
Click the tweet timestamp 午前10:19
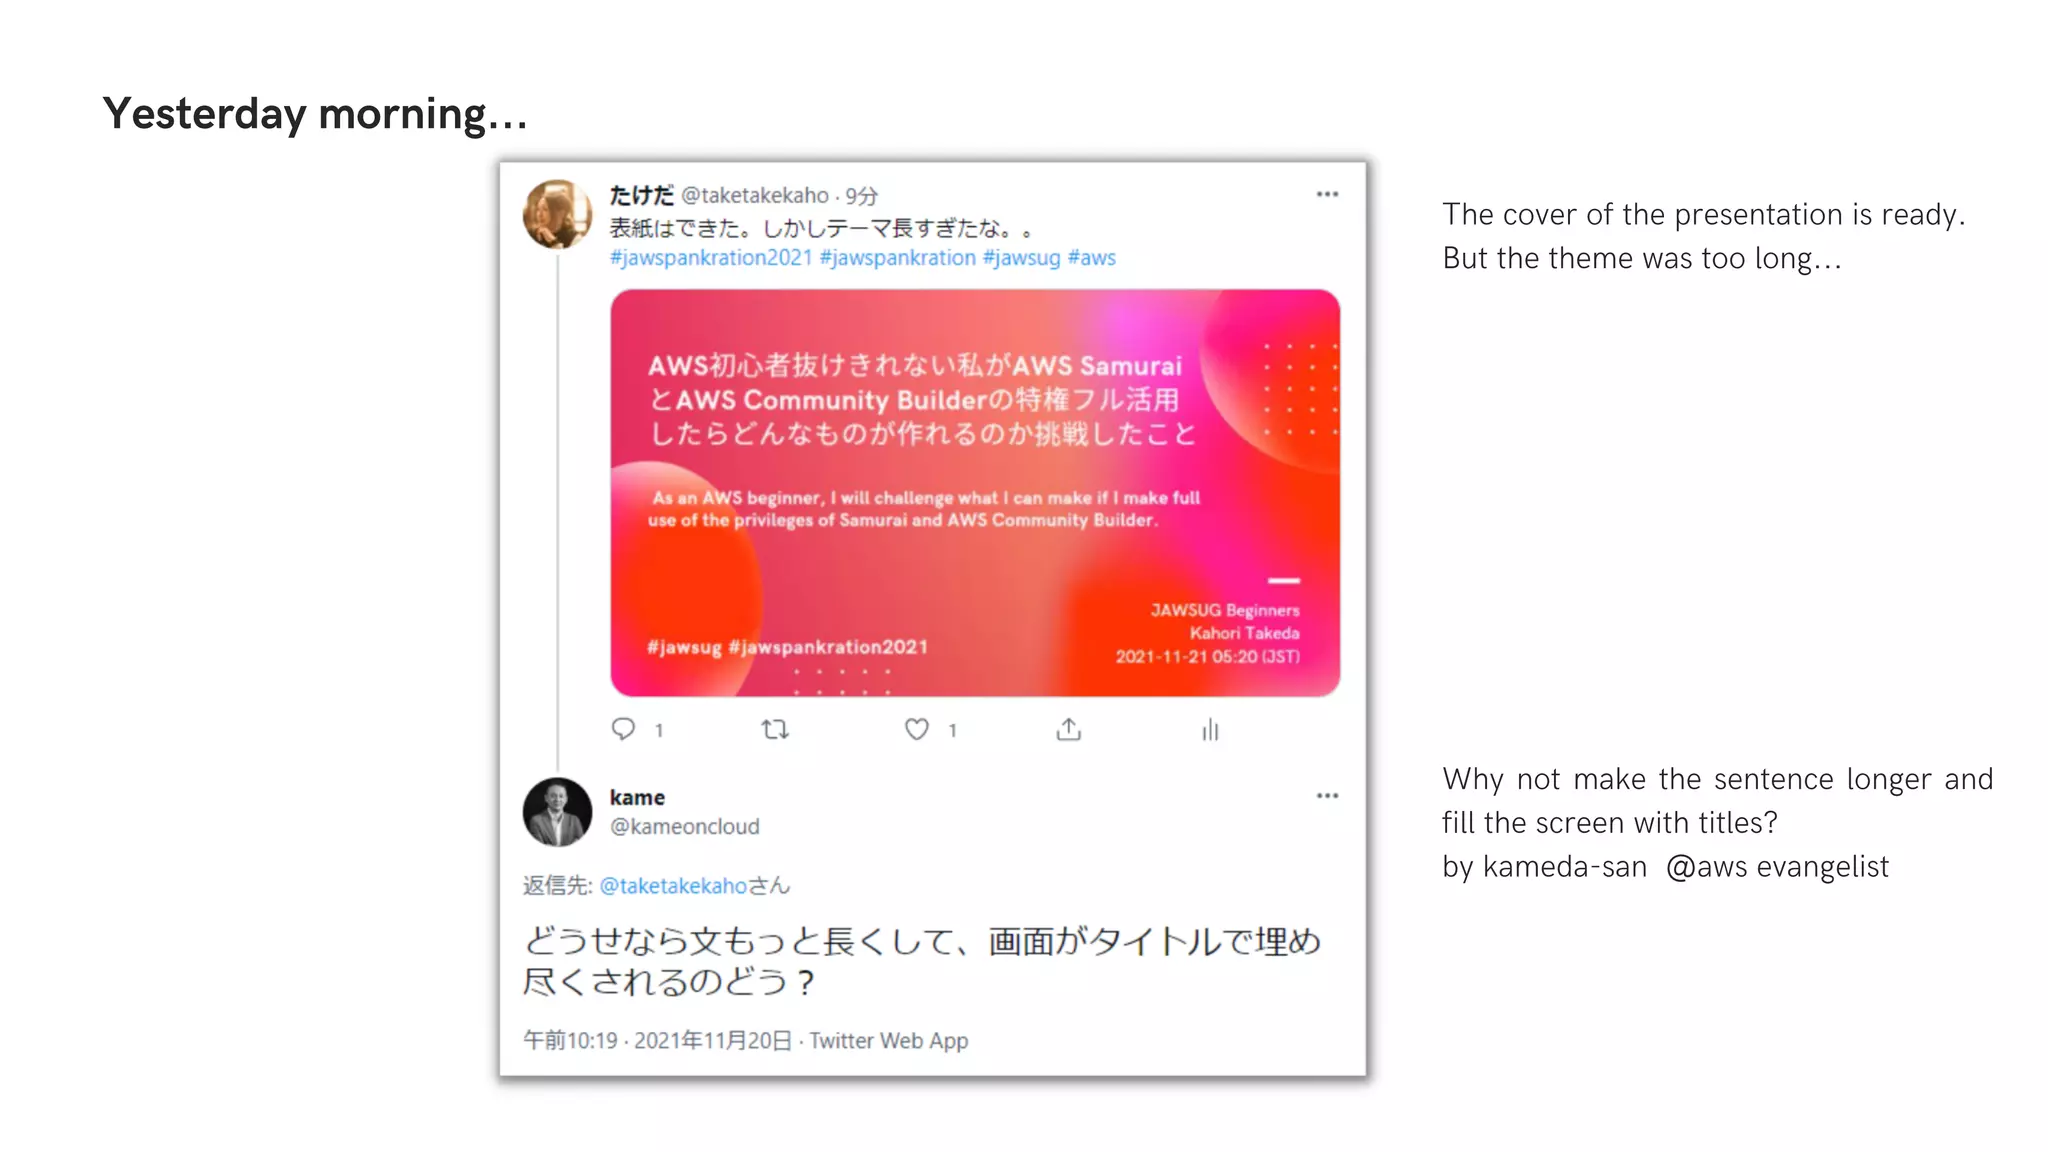click(570, 1041)
